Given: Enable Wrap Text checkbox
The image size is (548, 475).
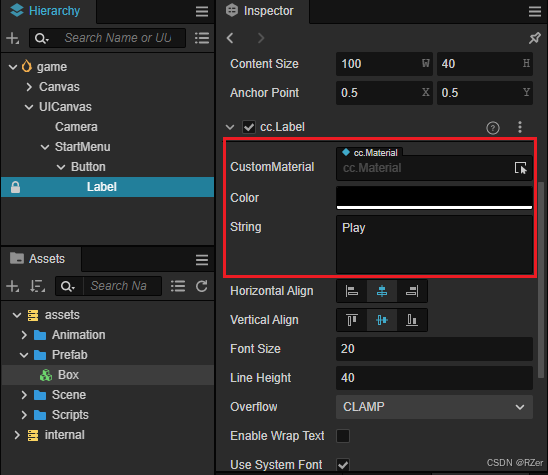Looking at the screenshot, I should (343, 436).
